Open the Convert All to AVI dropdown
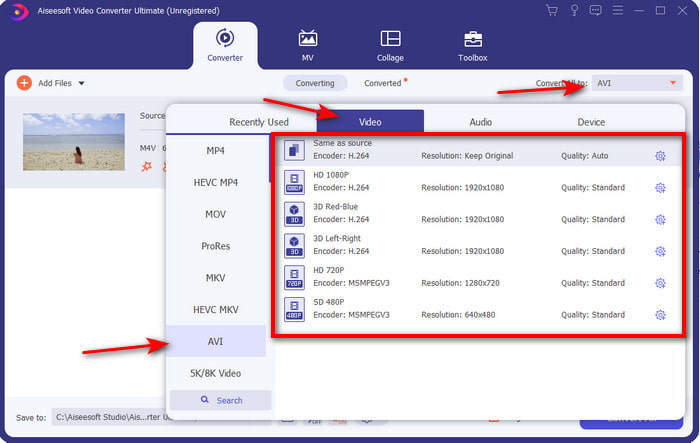 [x=637, y=83]
